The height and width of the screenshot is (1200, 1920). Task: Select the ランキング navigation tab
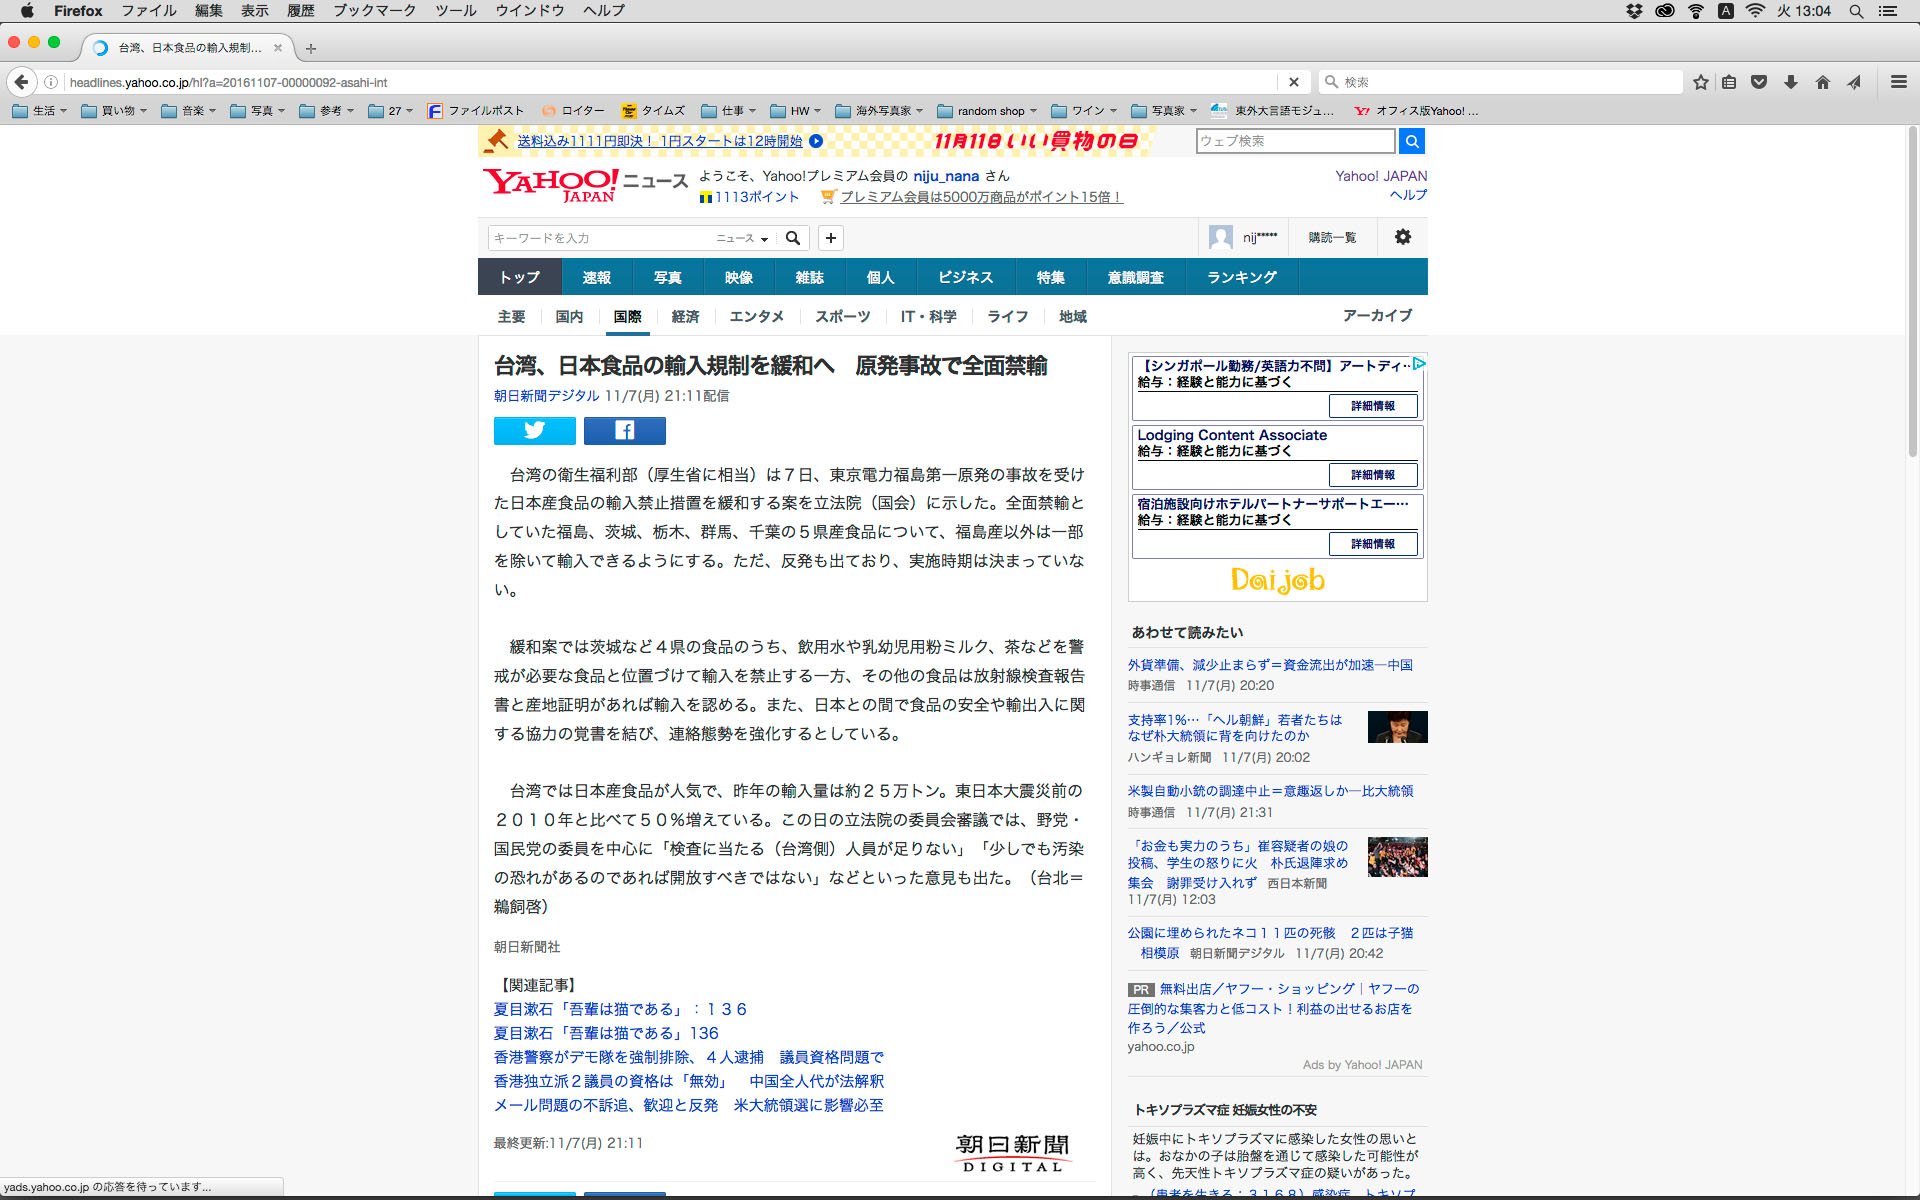(1241, 277)
